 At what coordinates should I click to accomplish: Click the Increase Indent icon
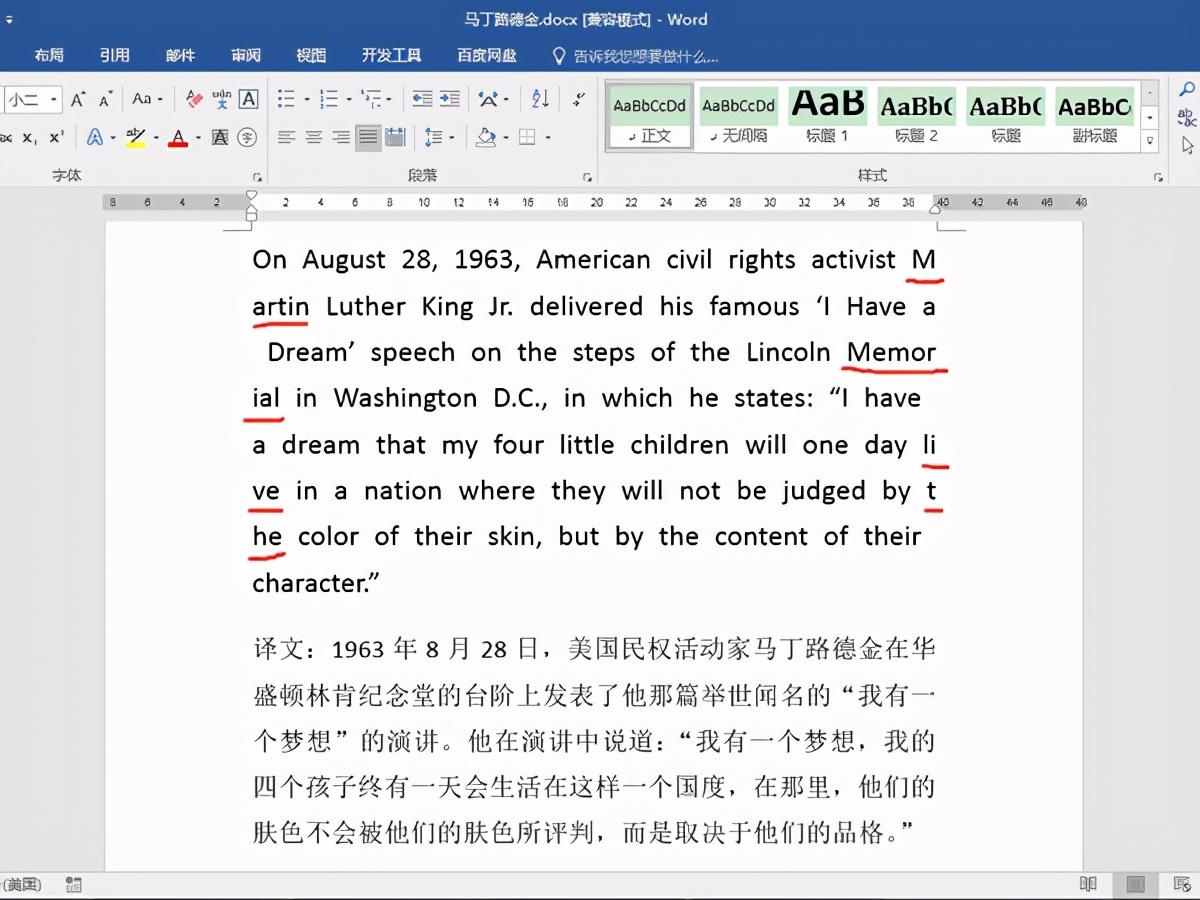pos(449,99)
